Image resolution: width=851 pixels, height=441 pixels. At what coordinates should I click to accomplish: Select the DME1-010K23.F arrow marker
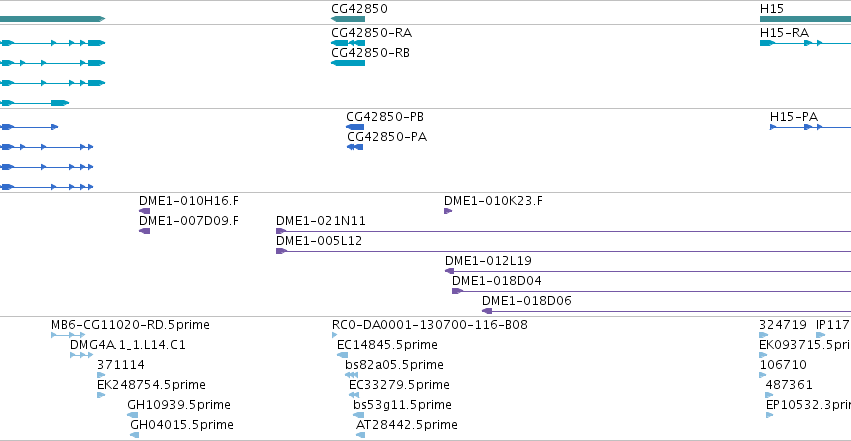tap(448, 211)
